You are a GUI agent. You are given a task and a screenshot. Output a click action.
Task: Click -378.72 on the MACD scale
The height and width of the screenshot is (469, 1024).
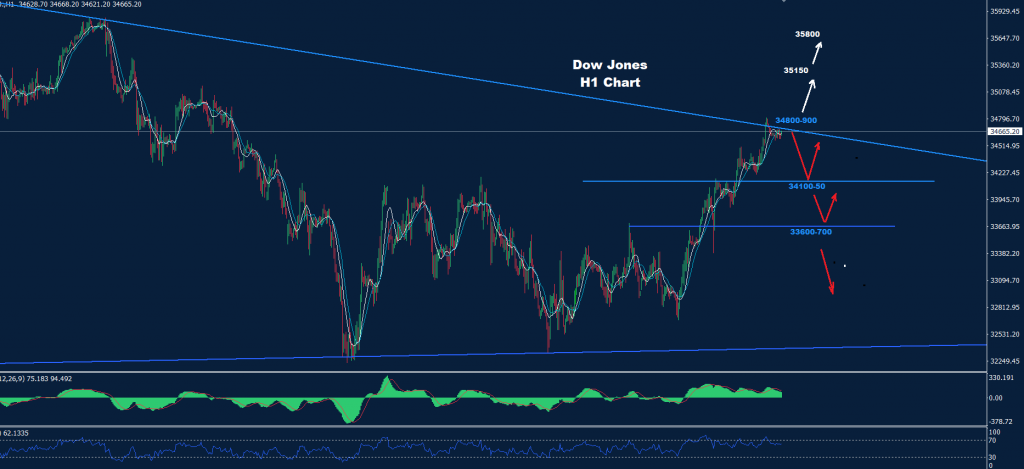(1002, 420)
